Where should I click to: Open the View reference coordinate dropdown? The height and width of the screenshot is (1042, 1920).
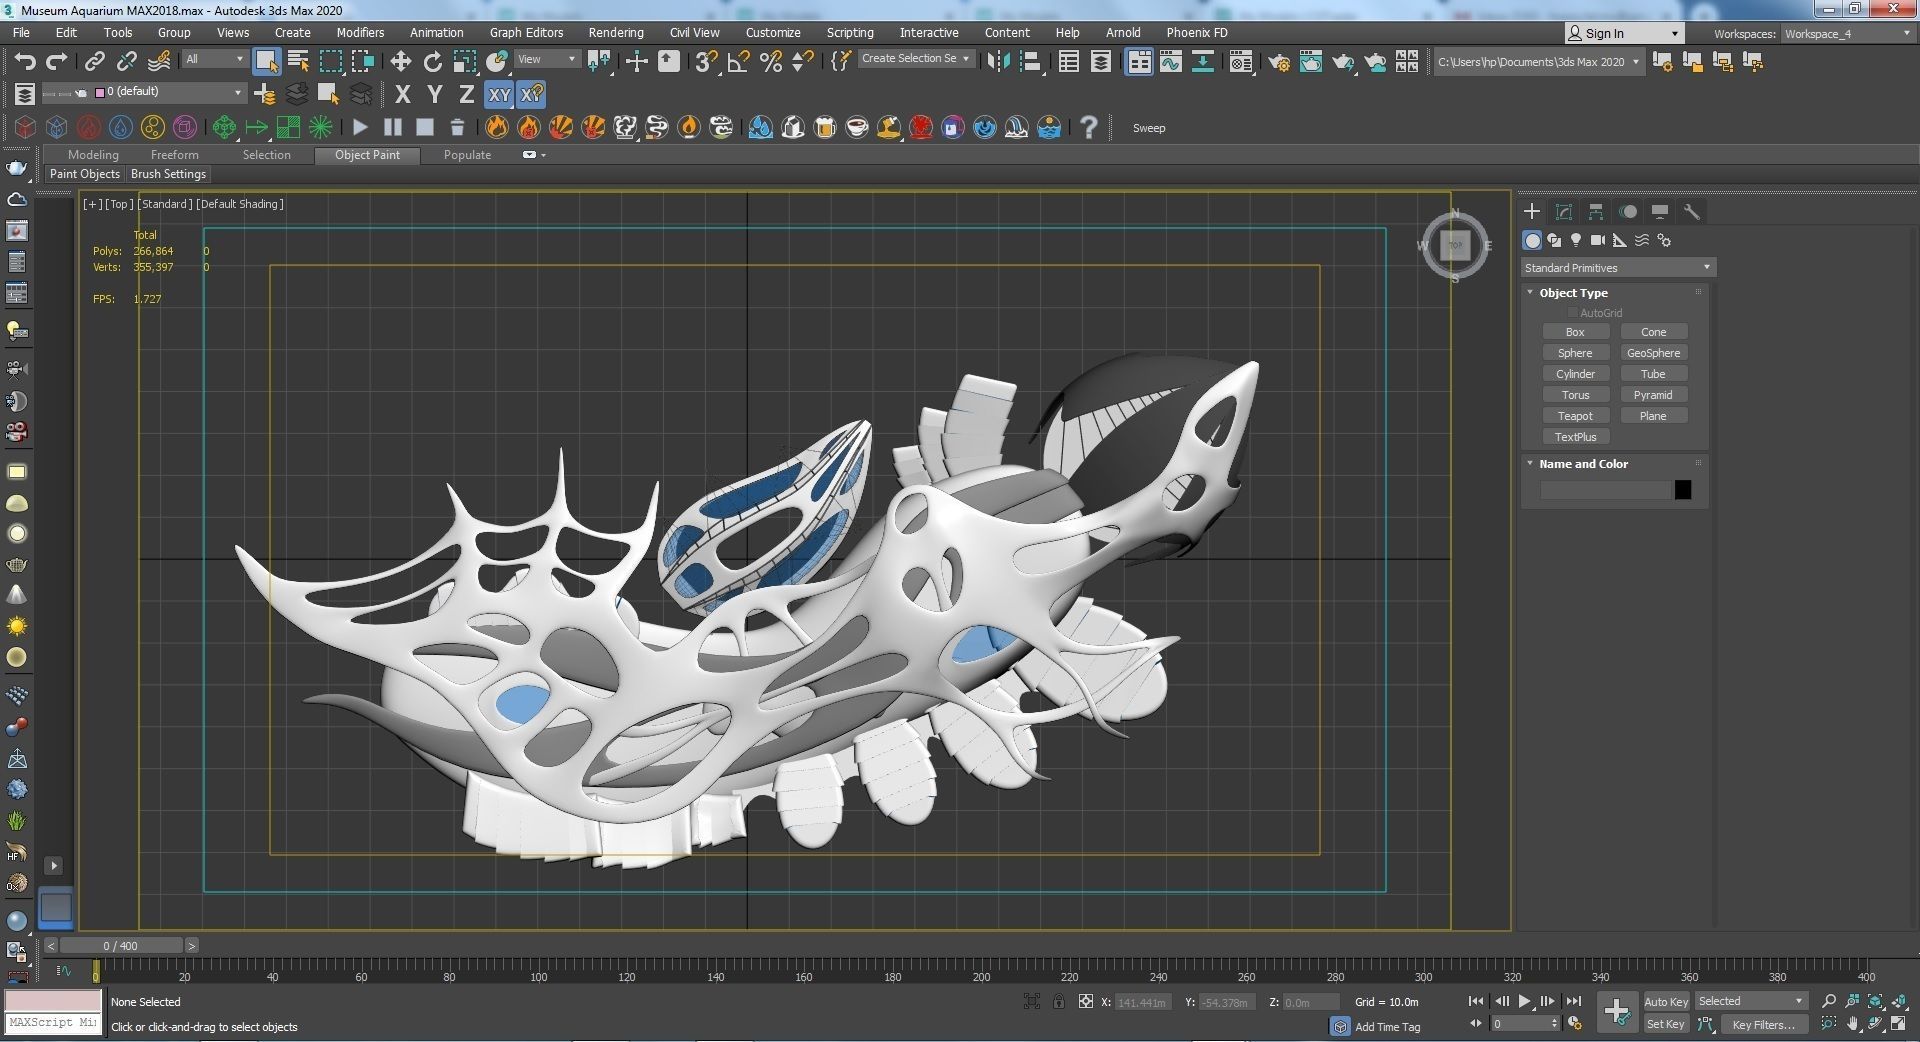click(x=546, y=59)
